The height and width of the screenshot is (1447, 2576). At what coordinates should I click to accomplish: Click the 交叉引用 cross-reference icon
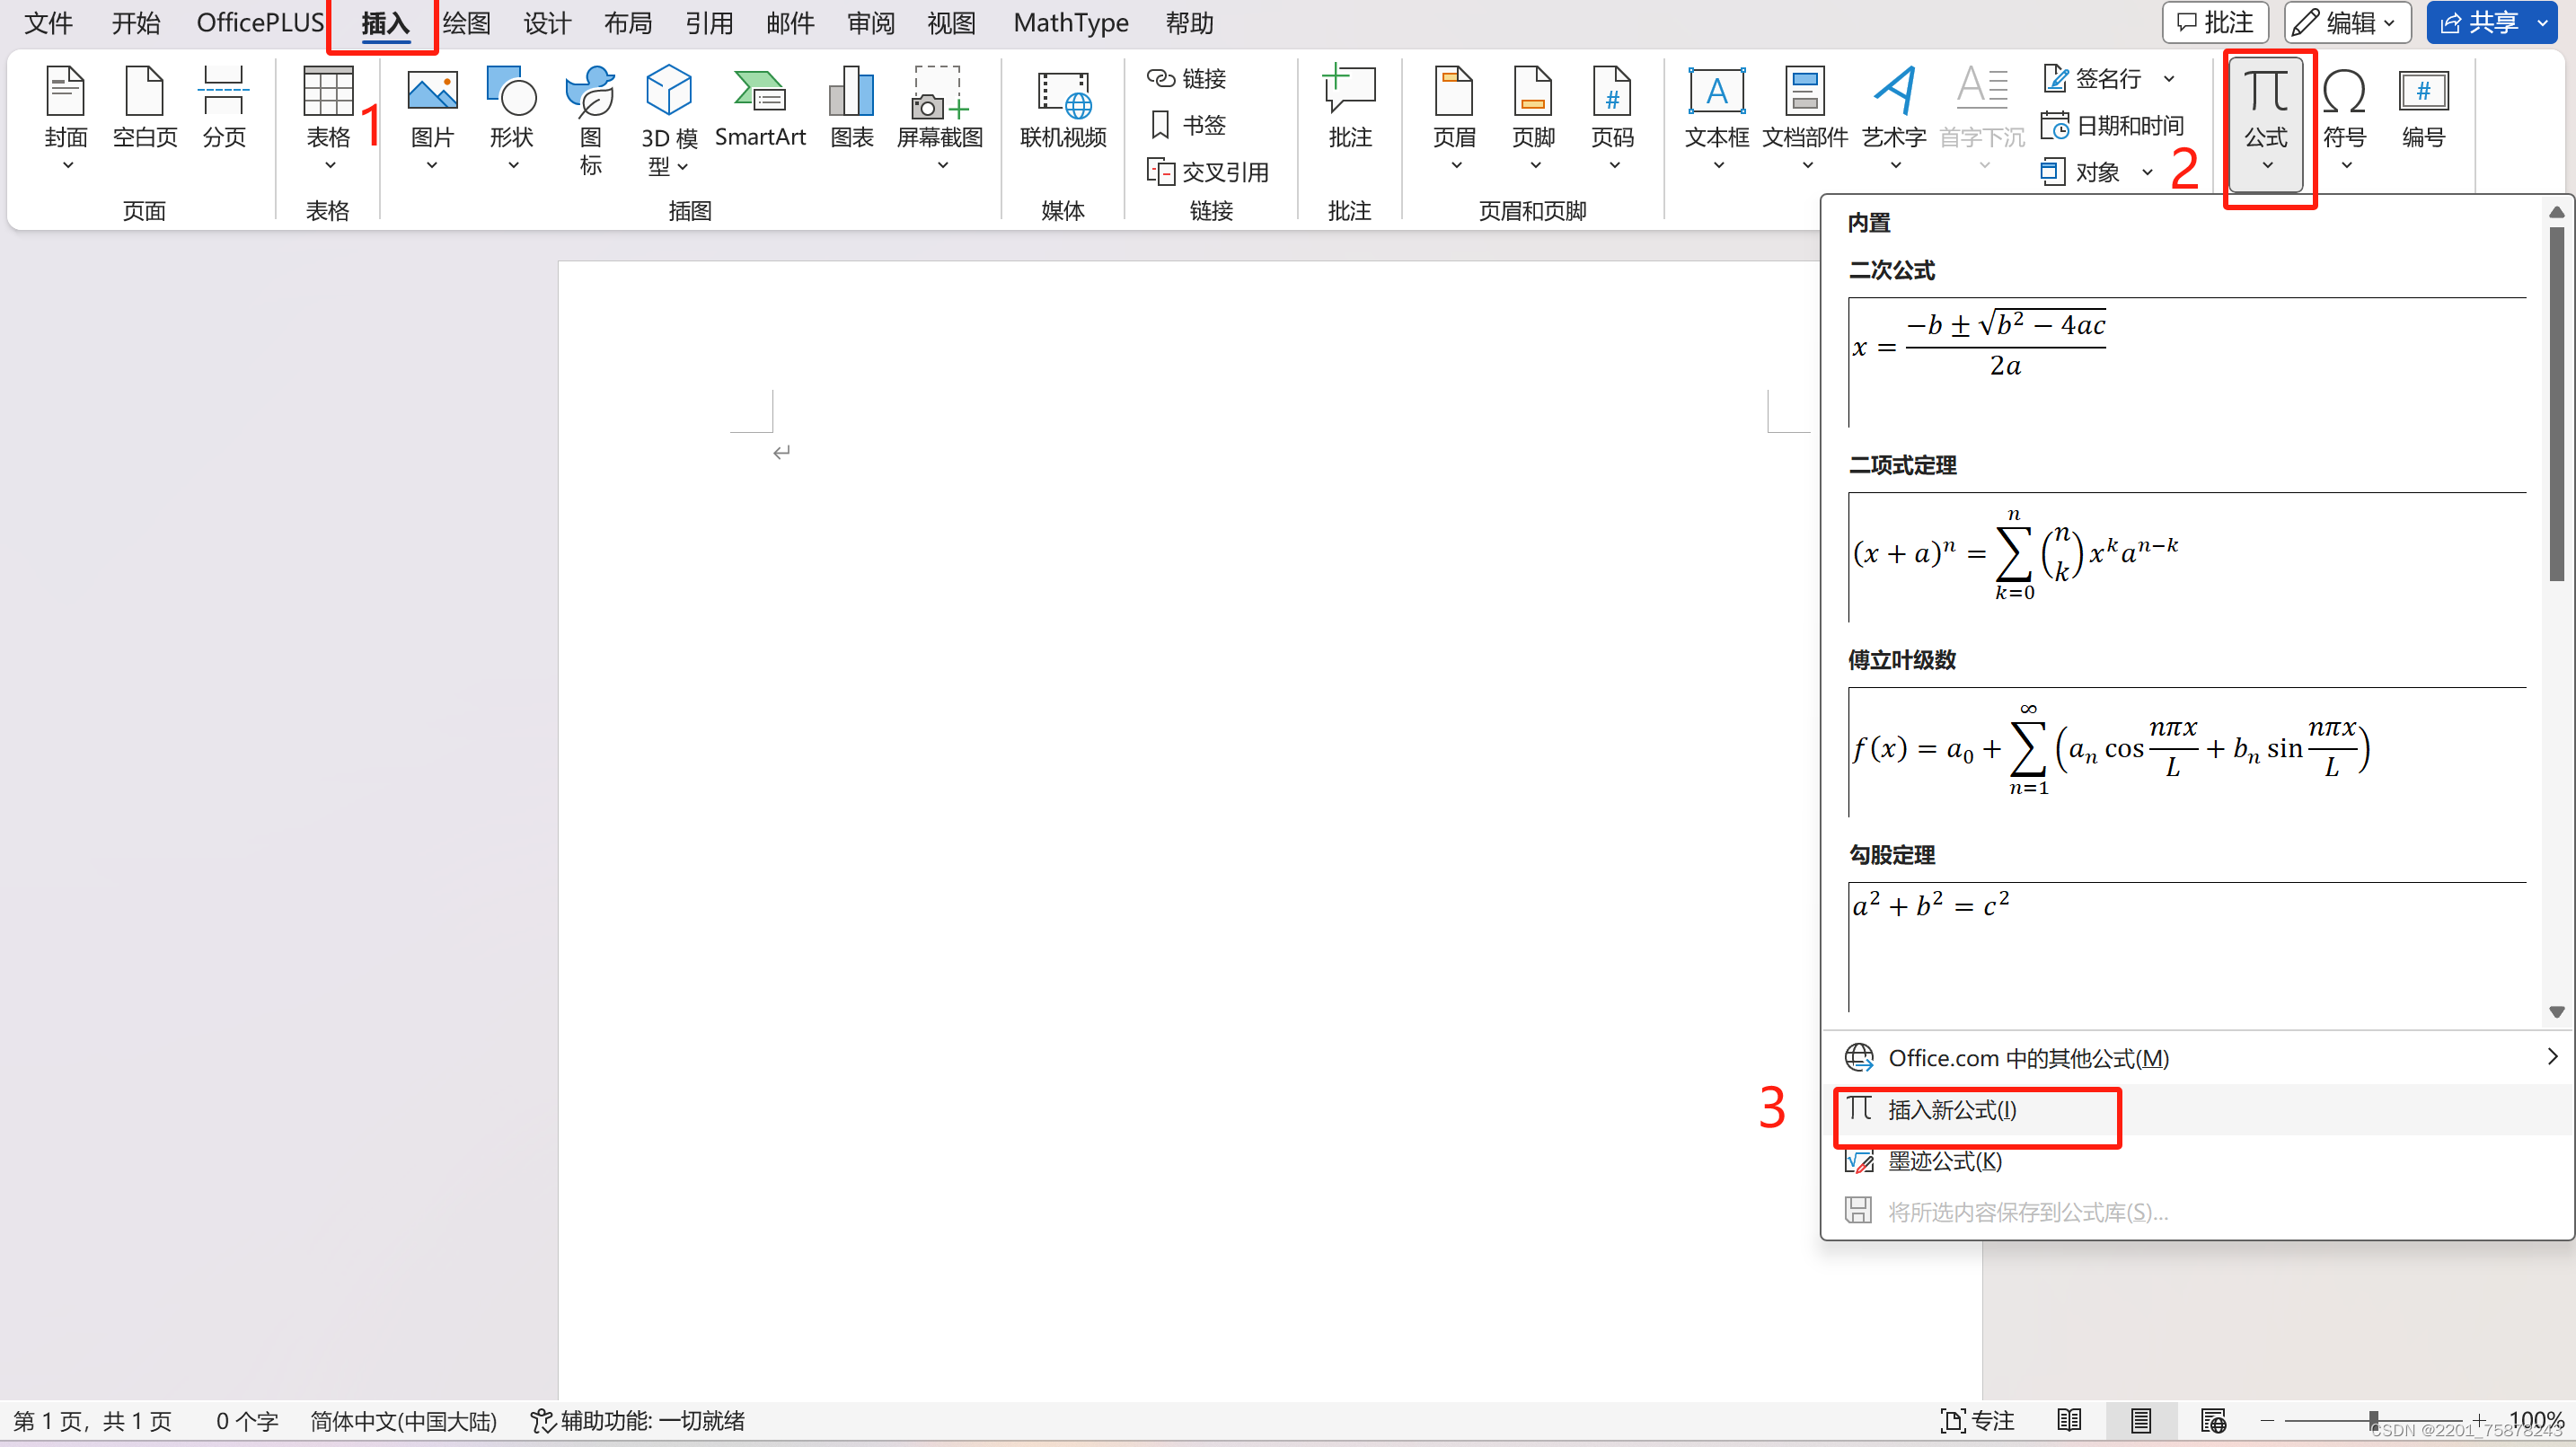(x=1208, y=172)
